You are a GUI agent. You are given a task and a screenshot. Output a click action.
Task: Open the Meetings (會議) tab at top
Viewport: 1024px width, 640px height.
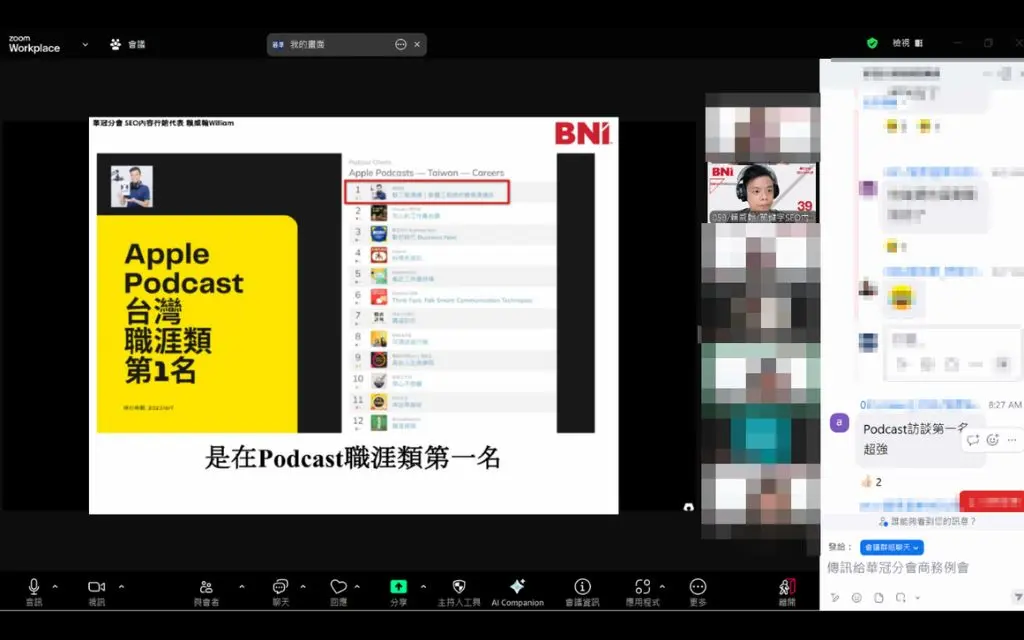click(x=128, y=44)
